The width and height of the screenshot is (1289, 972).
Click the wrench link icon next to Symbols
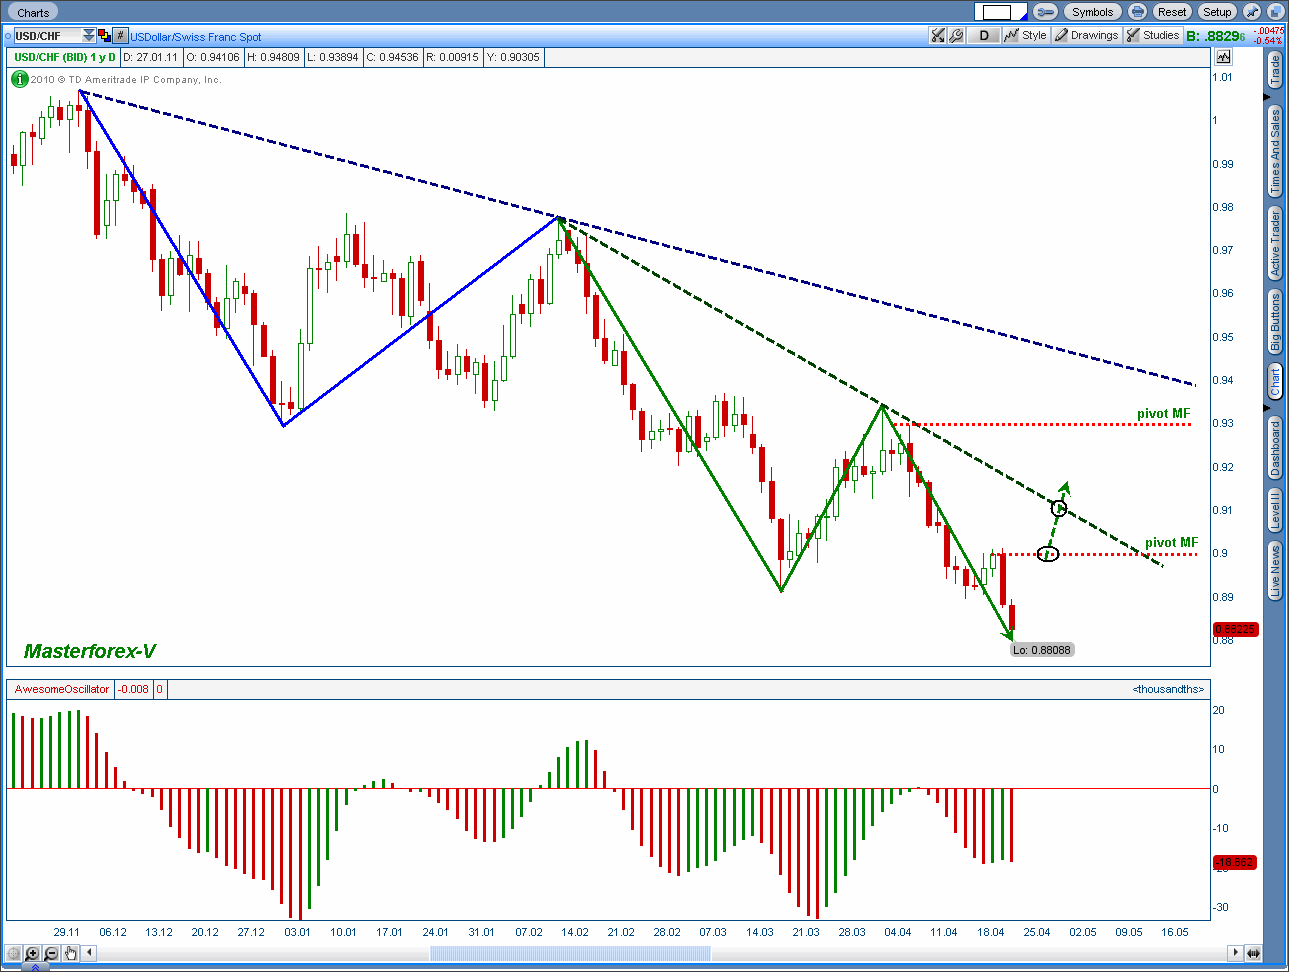click(x=1046, y=12)
